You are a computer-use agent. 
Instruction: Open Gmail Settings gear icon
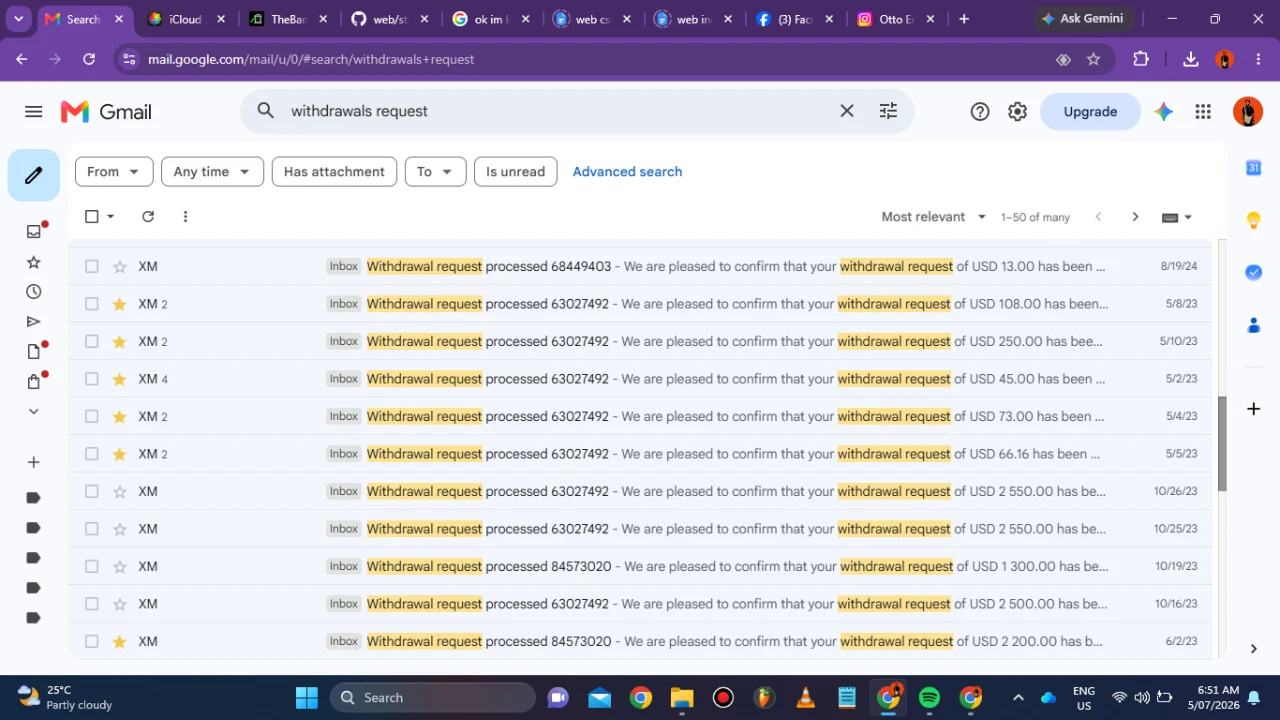1017,112
